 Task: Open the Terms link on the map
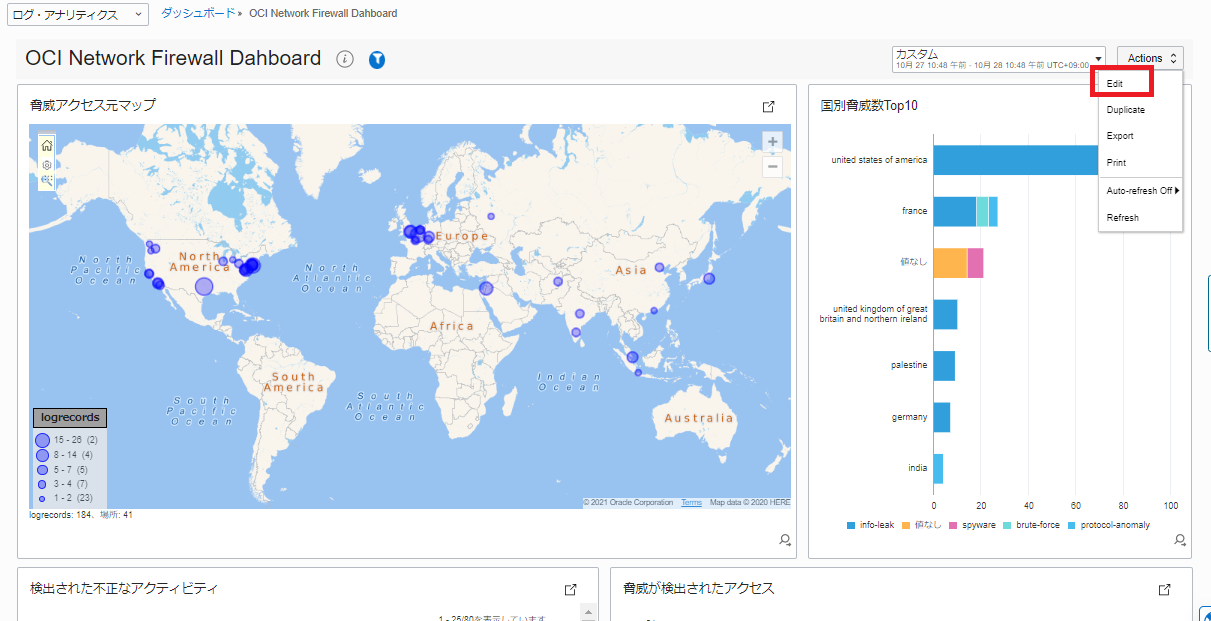pos(690,500)
